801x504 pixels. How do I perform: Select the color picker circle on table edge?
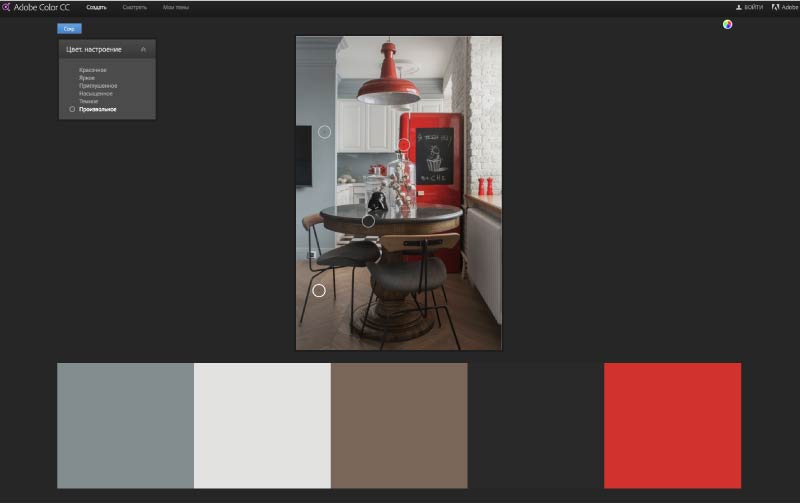[x=368, y=221]
